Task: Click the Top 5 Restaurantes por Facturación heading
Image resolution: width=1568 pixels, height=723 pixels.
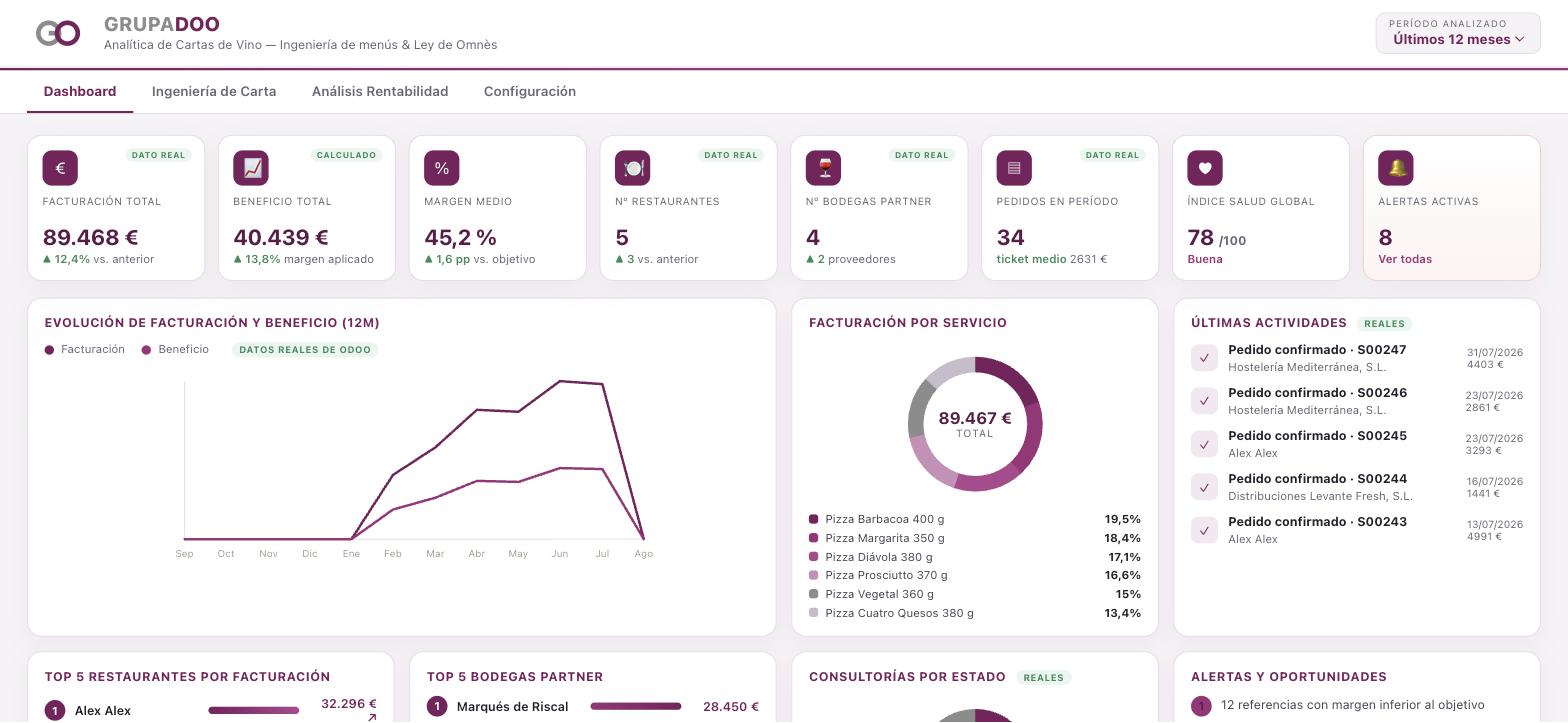Action: point(188,677)
